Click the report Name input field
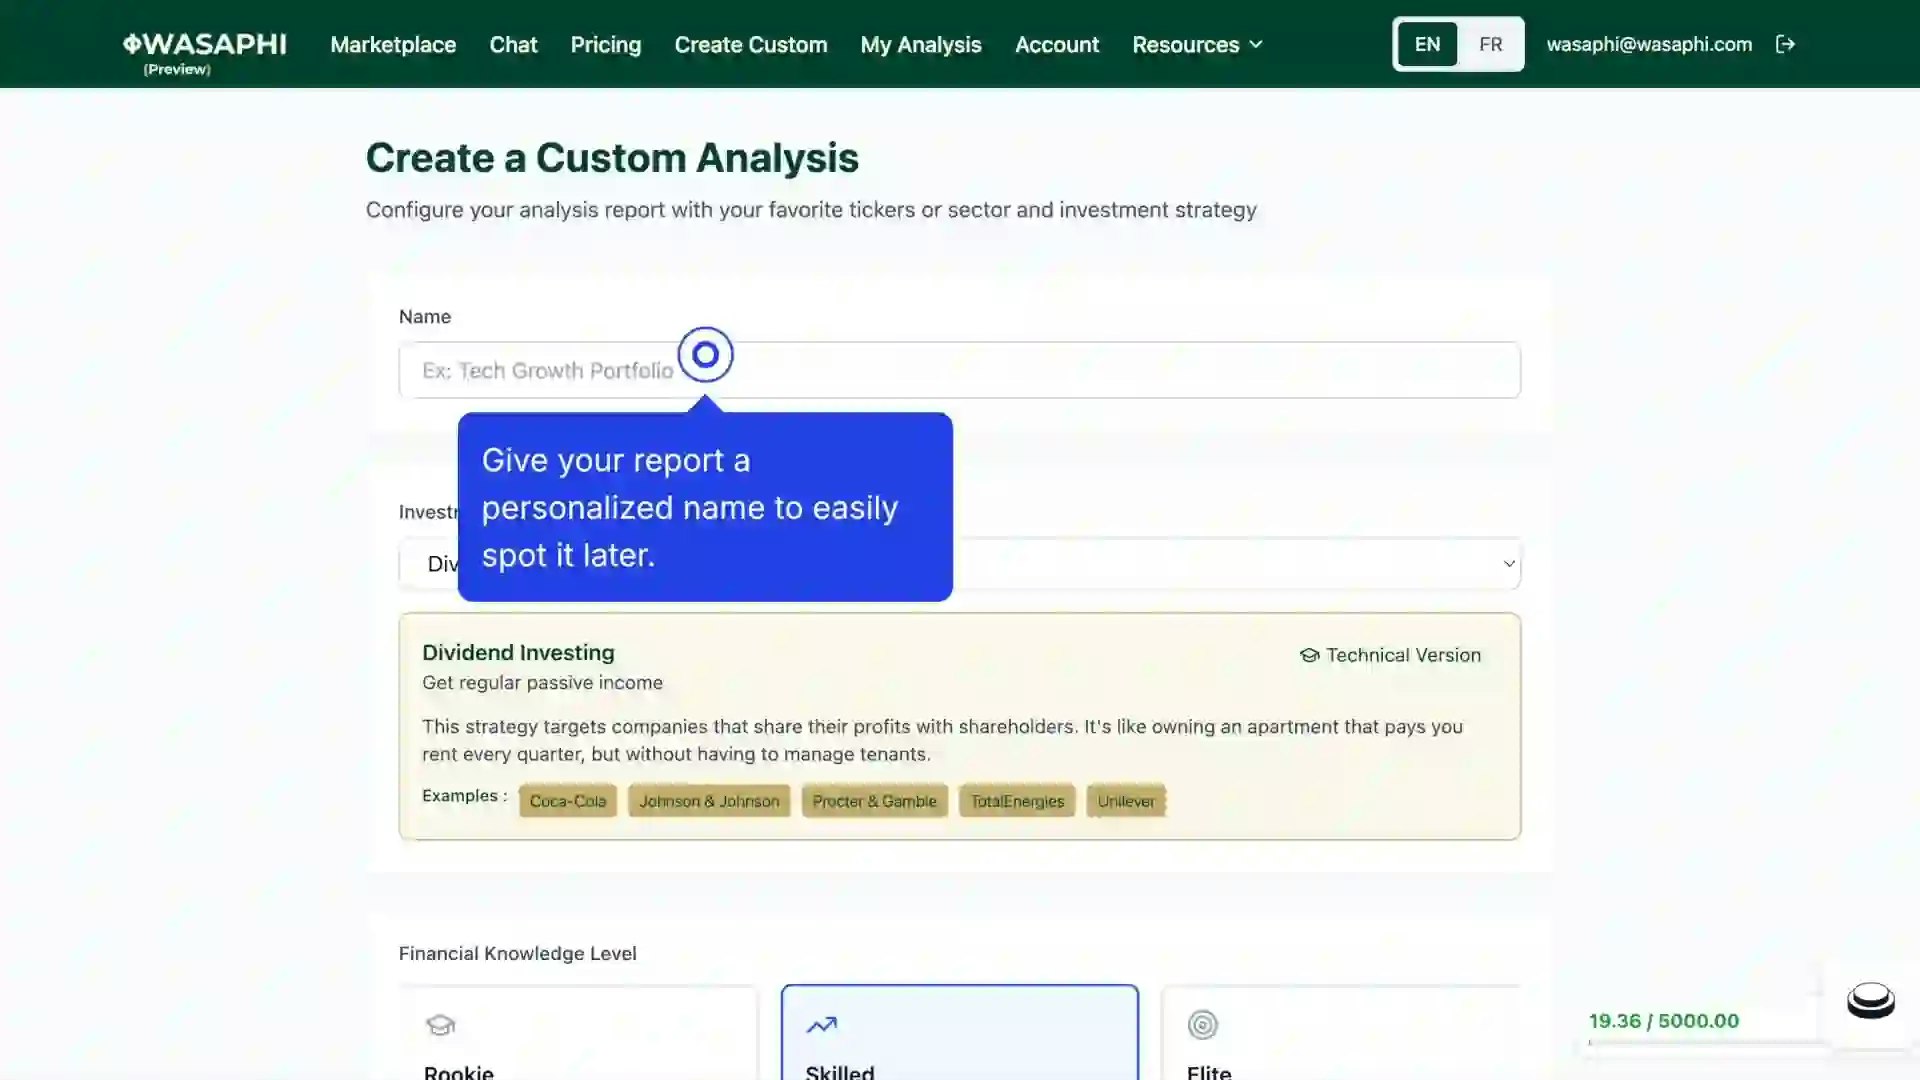Image resolution: width=1920 pixels, height=1080 pixels. [x=1100, y=370]
